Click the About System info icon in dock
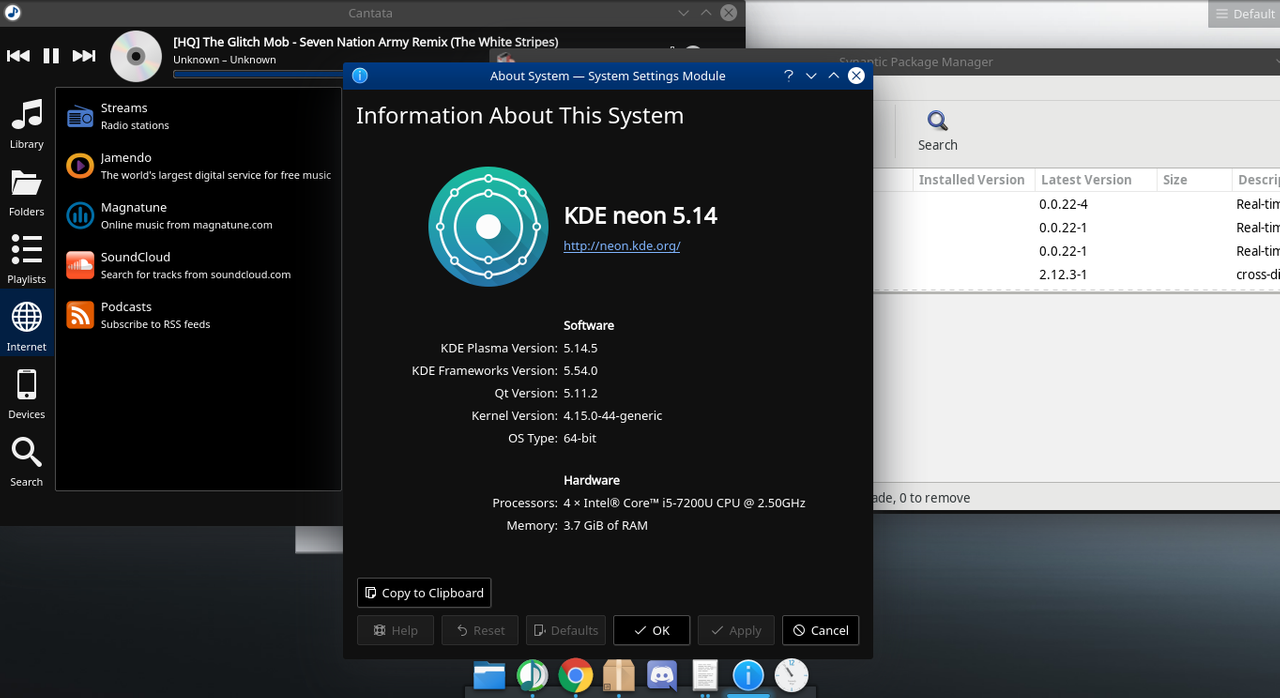 click(x=748, y=676)
